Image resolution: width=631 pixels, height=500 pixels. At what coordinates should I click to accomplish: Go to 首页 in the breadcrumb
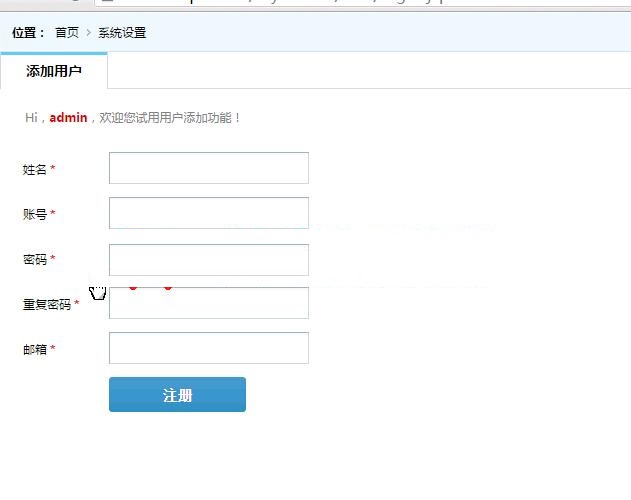[67, 33]
